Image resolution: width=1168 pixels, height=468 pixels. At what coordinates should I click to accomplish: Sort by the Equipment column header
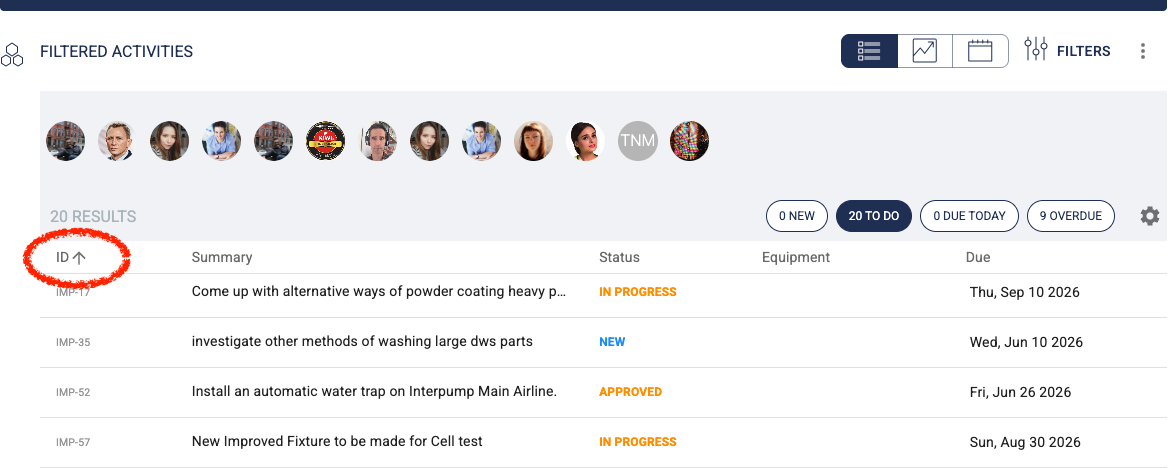(796, 257)
